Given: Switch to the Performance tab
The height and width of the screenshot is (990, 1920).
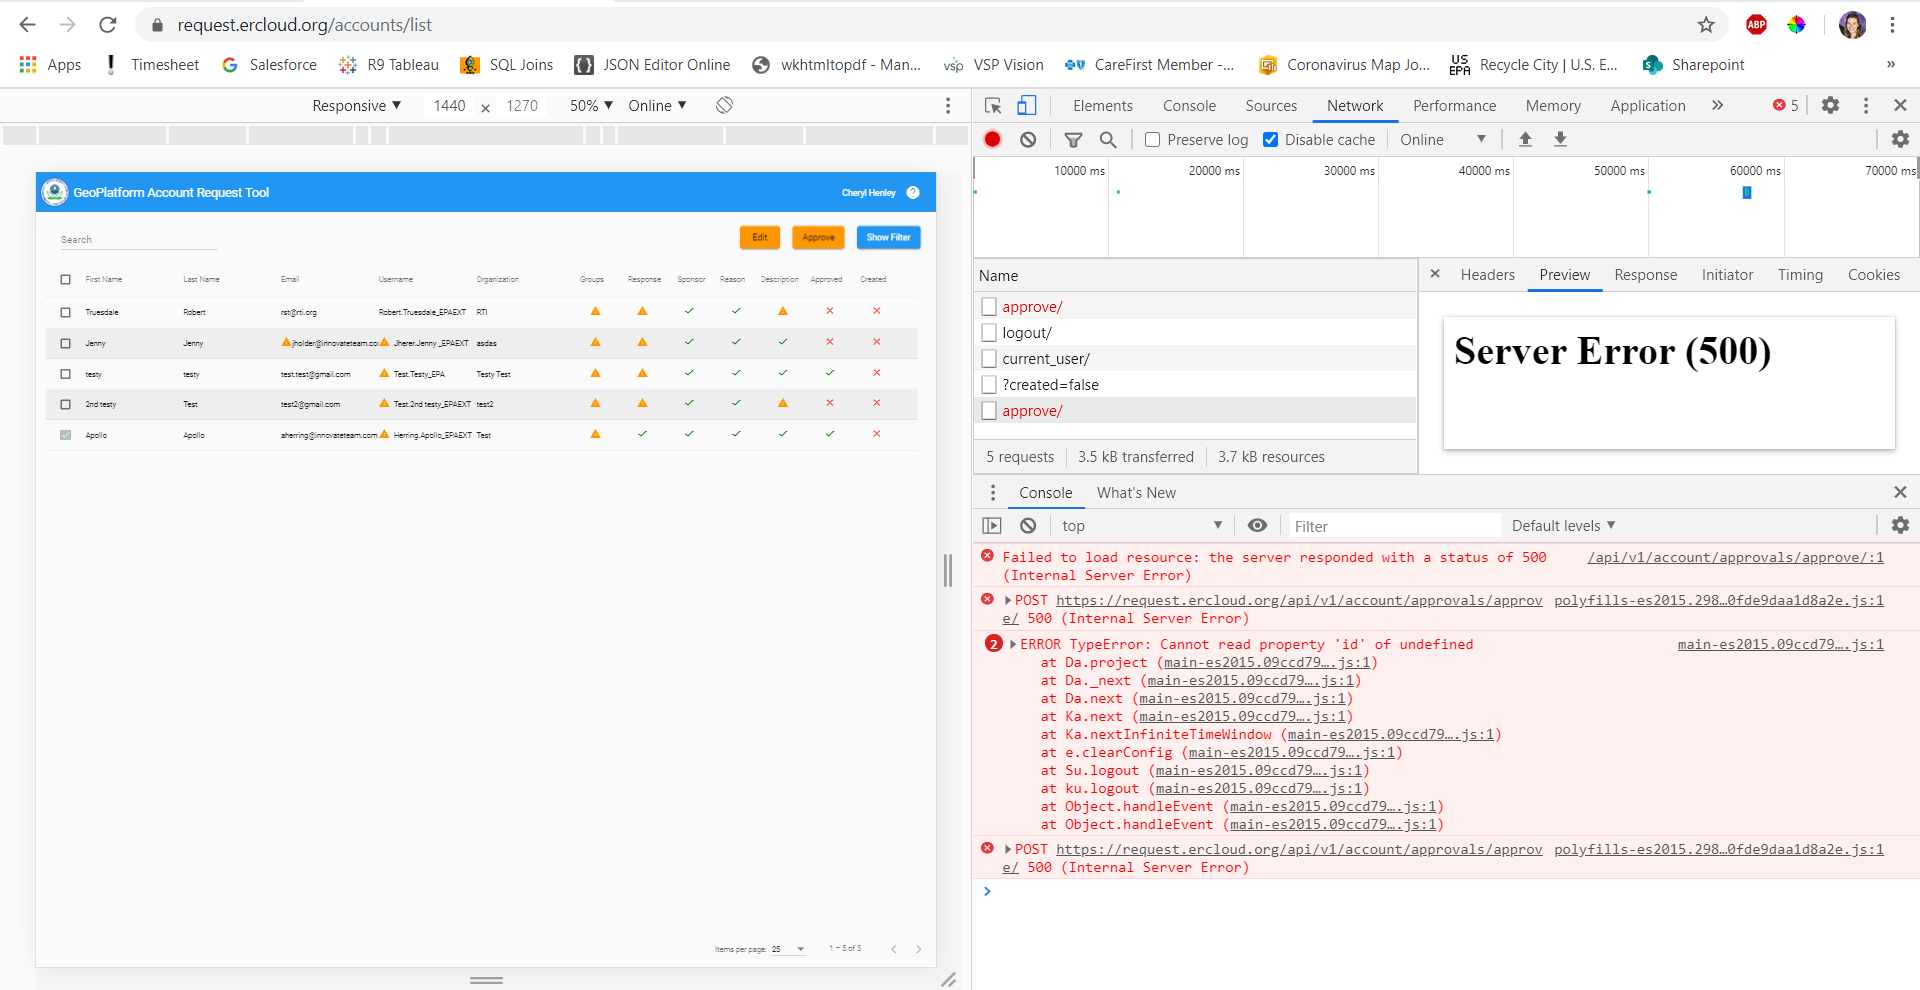Looking at the screenshot, I should coord(1454,105).
